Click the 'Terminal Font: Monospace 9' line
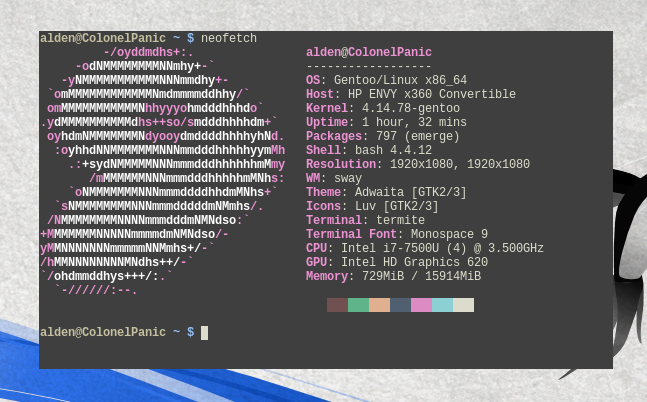This screenshot has width=647, height=402. pyautogui.click(x=397, y=234)
